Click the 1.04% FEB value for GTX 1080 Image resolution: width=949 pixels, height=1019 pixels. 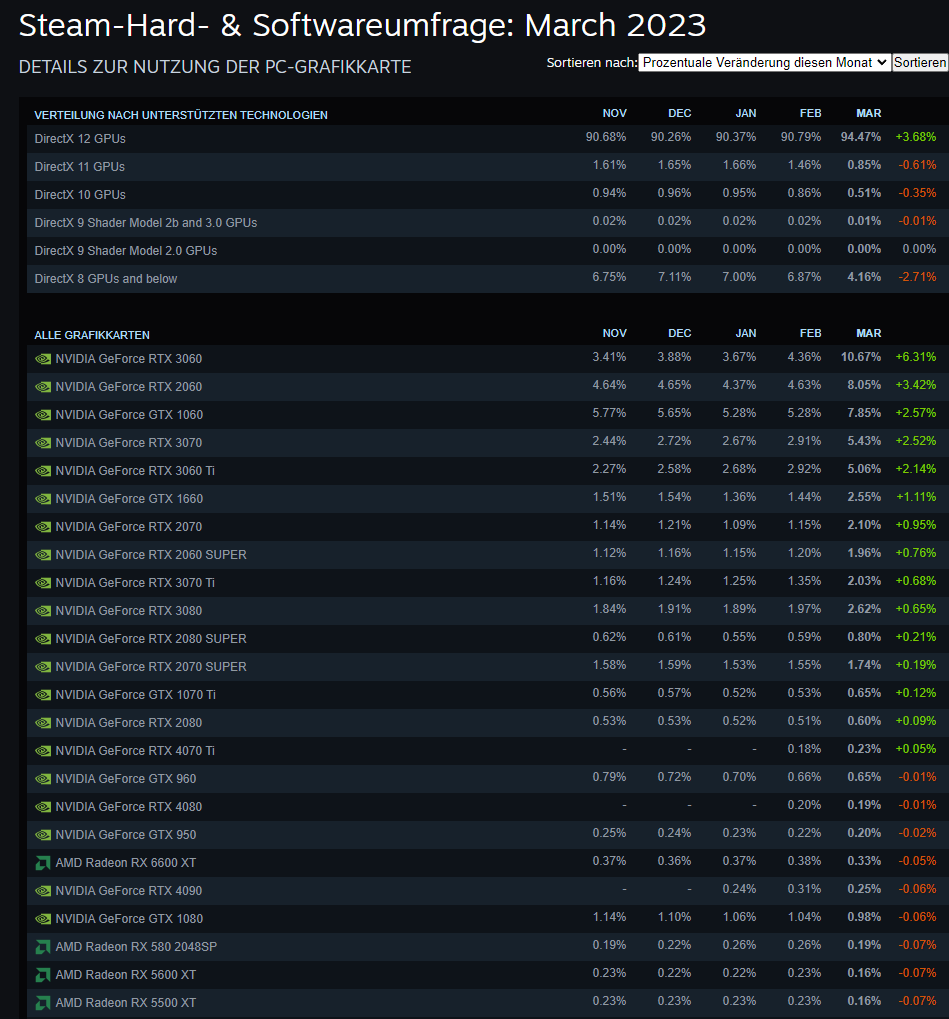click(x=804, y=917)
